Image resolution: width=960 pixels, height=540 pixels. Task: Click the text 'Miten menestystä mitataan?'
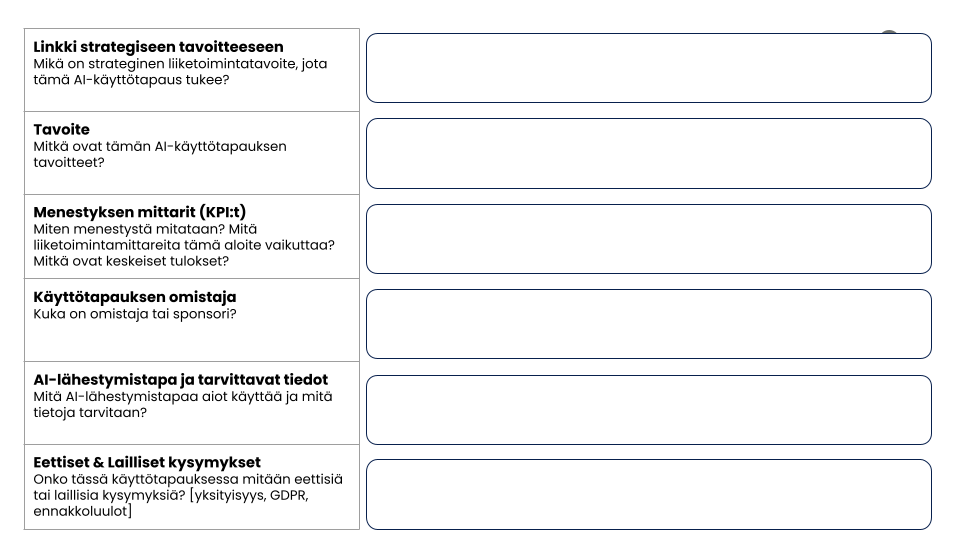pyautogui.click(x=129, y=229)
